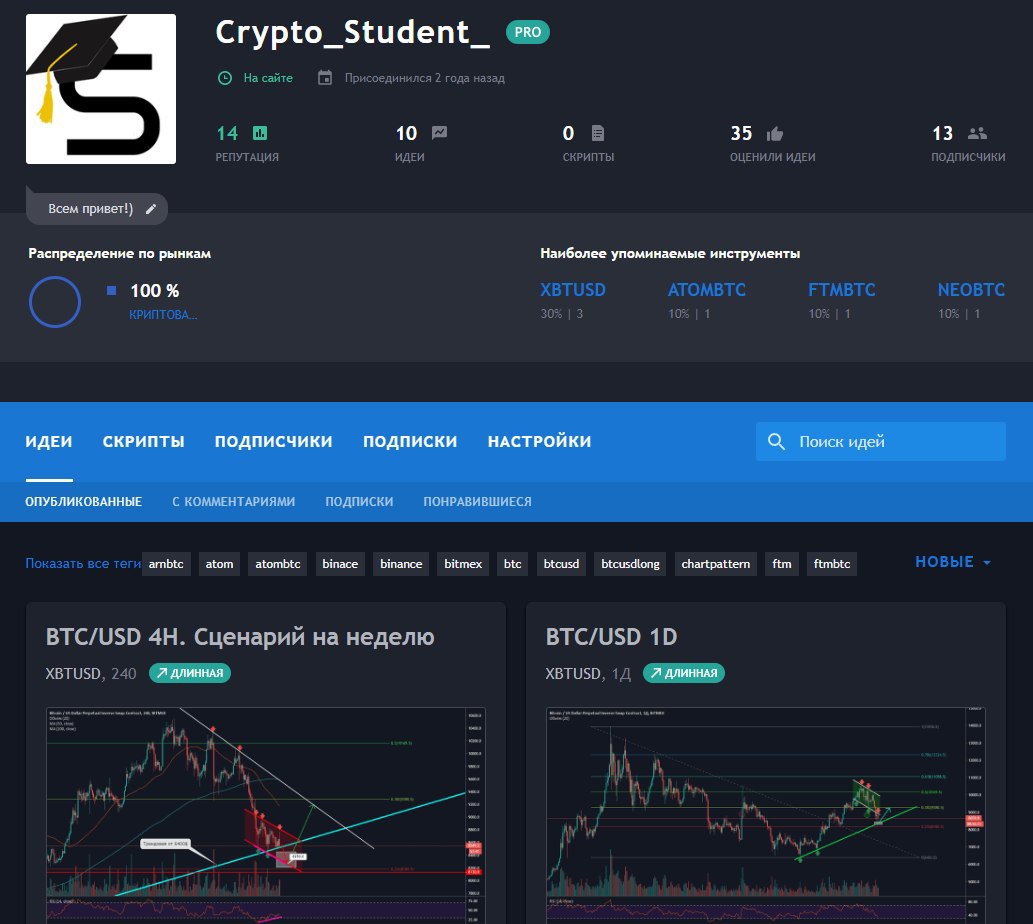Click the market distribution donut chart
1033x924 pixels.
tap(55, 302)
